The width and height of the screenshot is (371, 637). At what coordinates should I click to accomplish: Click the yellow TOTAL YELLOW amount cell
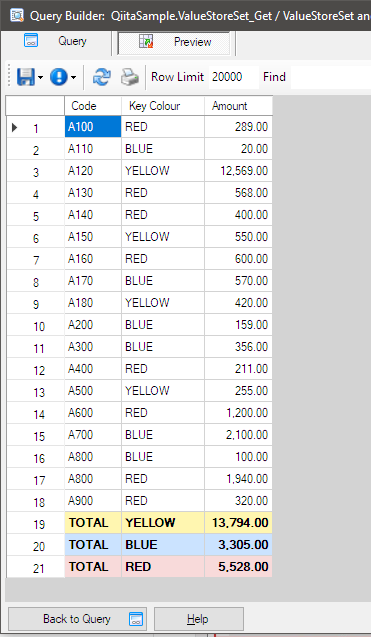coord(238,522)
